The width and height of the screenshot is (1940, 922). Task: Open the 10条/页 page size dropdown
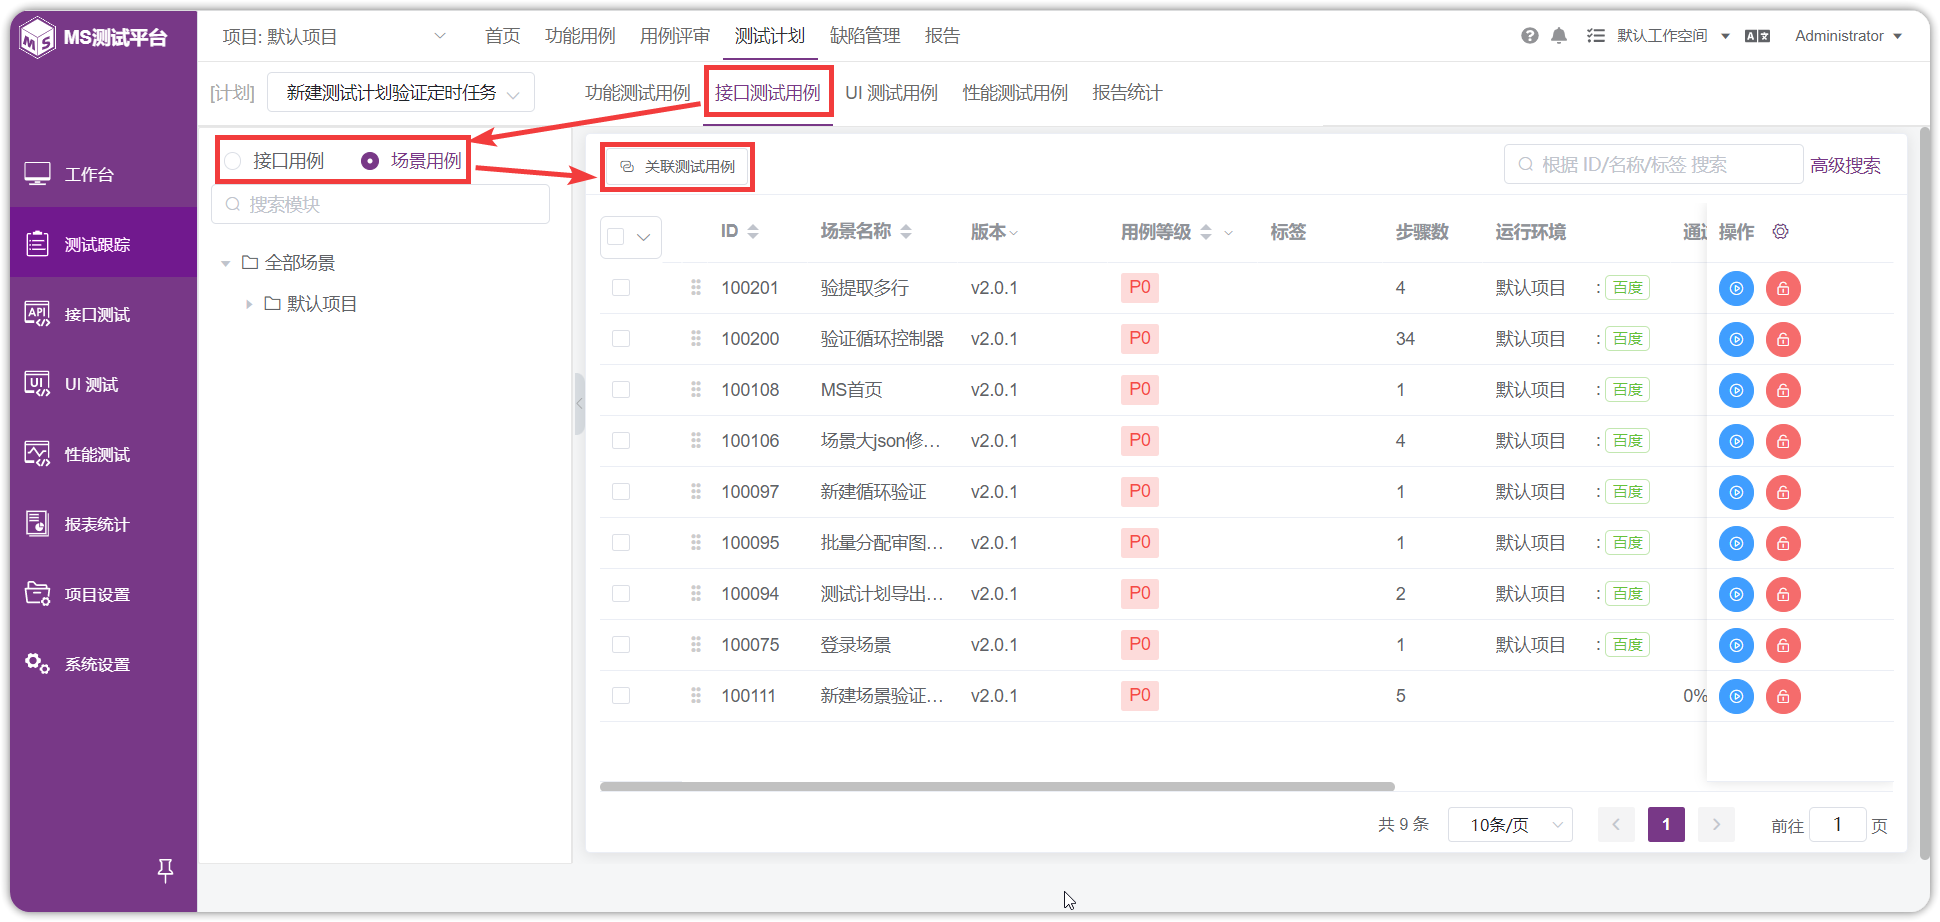coord(1510,825)
